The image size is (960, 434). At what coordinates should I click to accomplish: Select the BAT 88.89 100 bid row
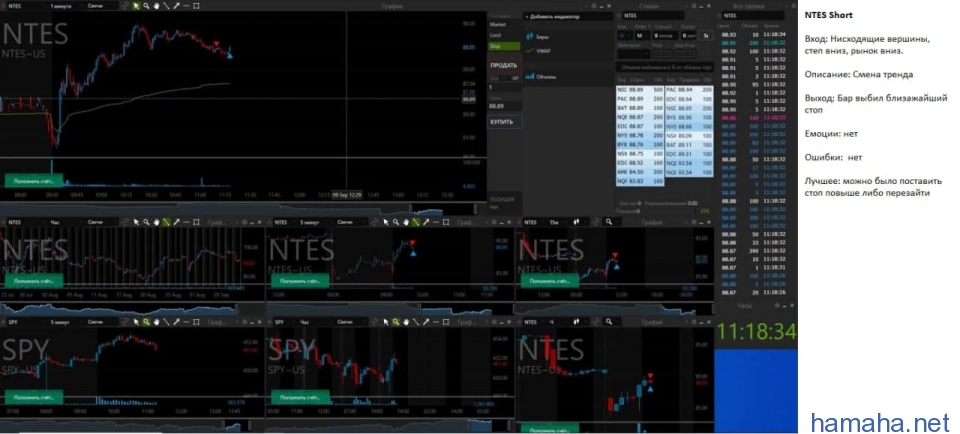coord(640,108)
